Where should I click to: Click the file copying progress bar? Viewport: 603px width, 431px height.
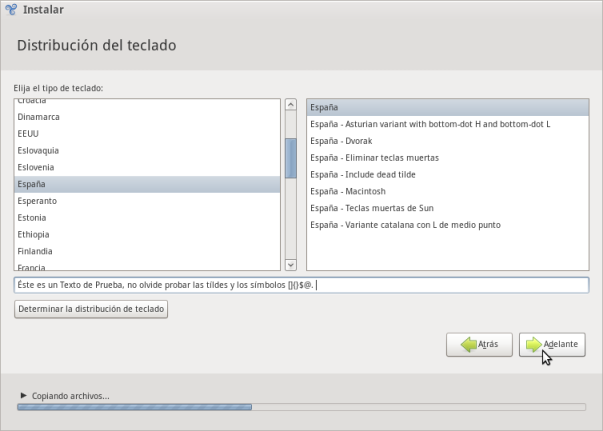click(301, 407)
